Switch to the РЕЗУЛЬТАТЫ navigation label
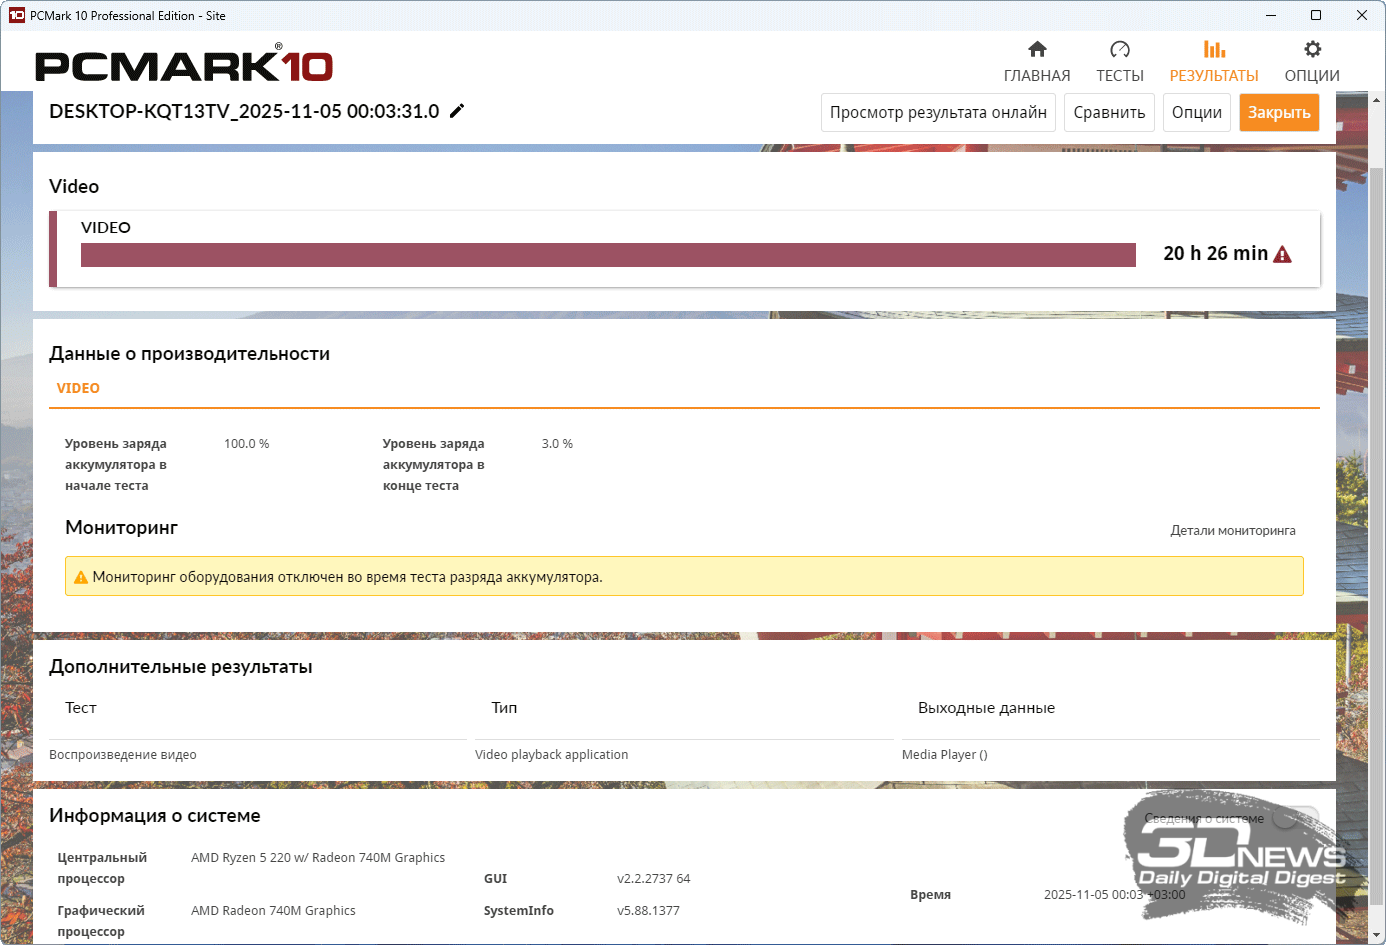 (x=1214, y=76)
